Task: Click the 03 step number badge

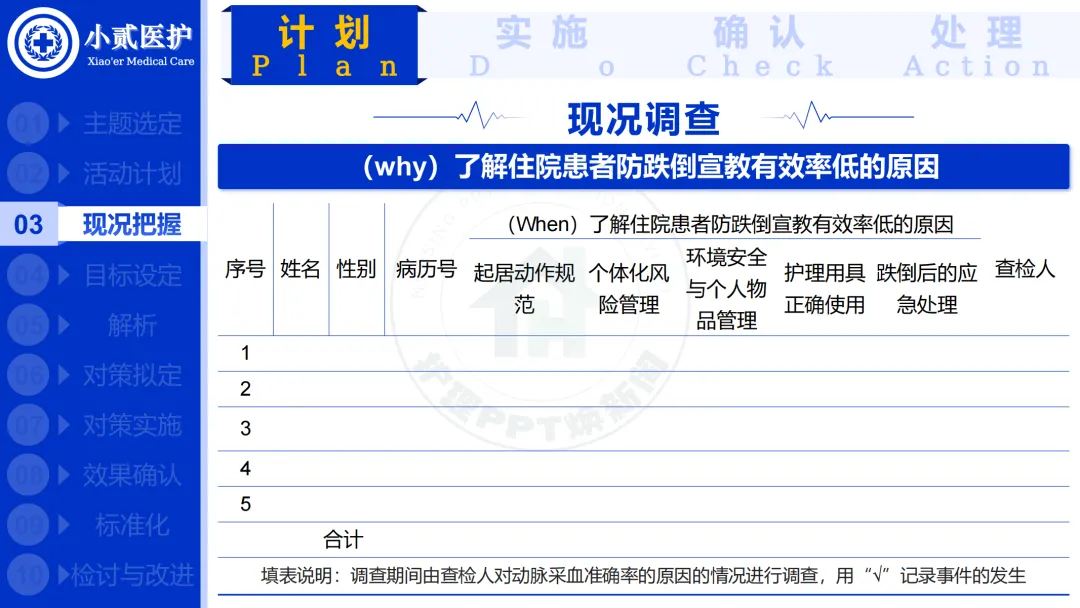Action: pyautogui.click(x=28, y=224)
